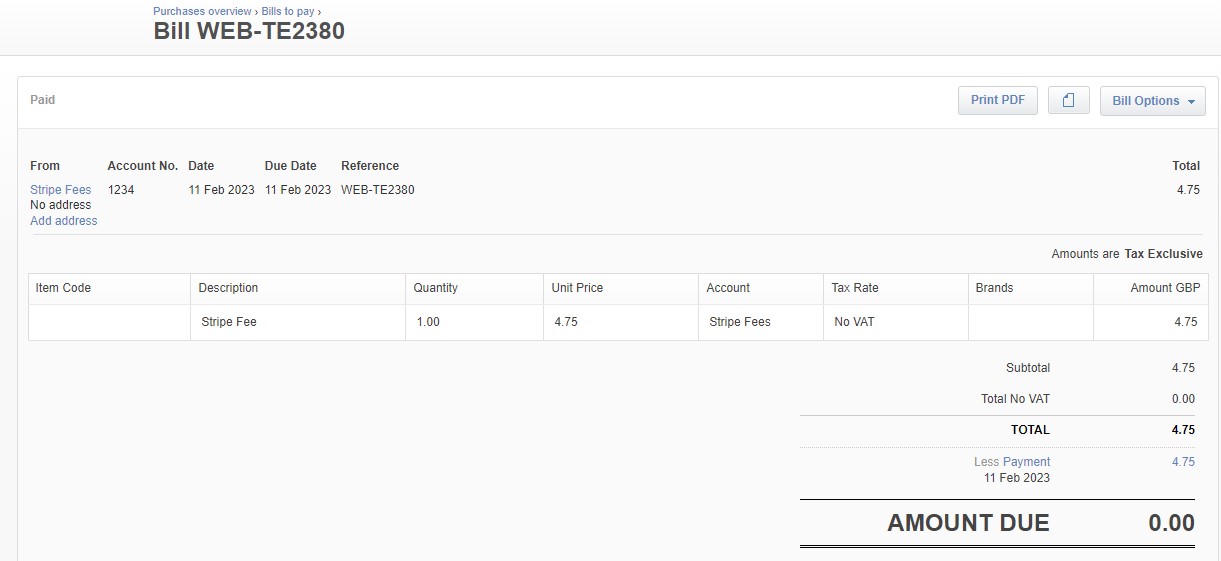This screenshot has width=1221, height=561.
Task: Open Bills to pay breadcrumb link
Action: [288, 11]
